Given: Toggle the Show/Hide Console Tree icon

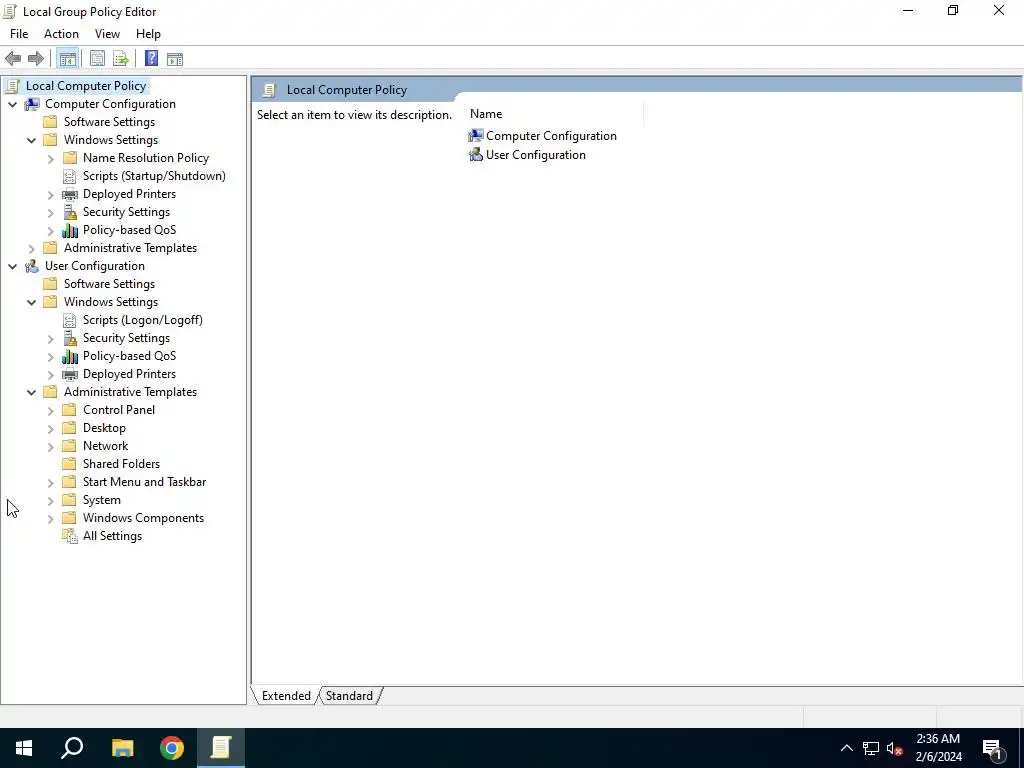Looking at the screenshot, I should (x=67, y=59).
